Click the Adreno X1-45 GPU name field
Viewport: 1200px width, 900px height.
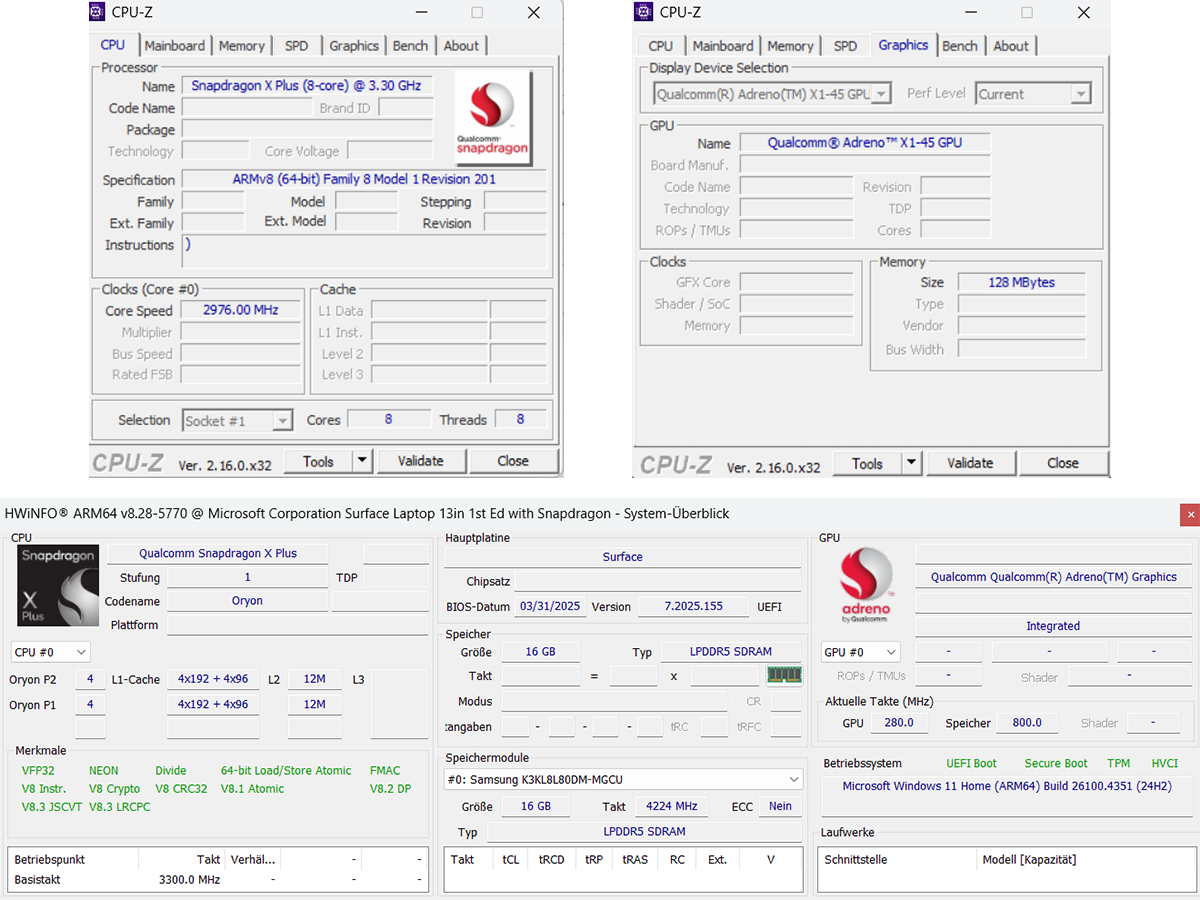click(865, 143)
